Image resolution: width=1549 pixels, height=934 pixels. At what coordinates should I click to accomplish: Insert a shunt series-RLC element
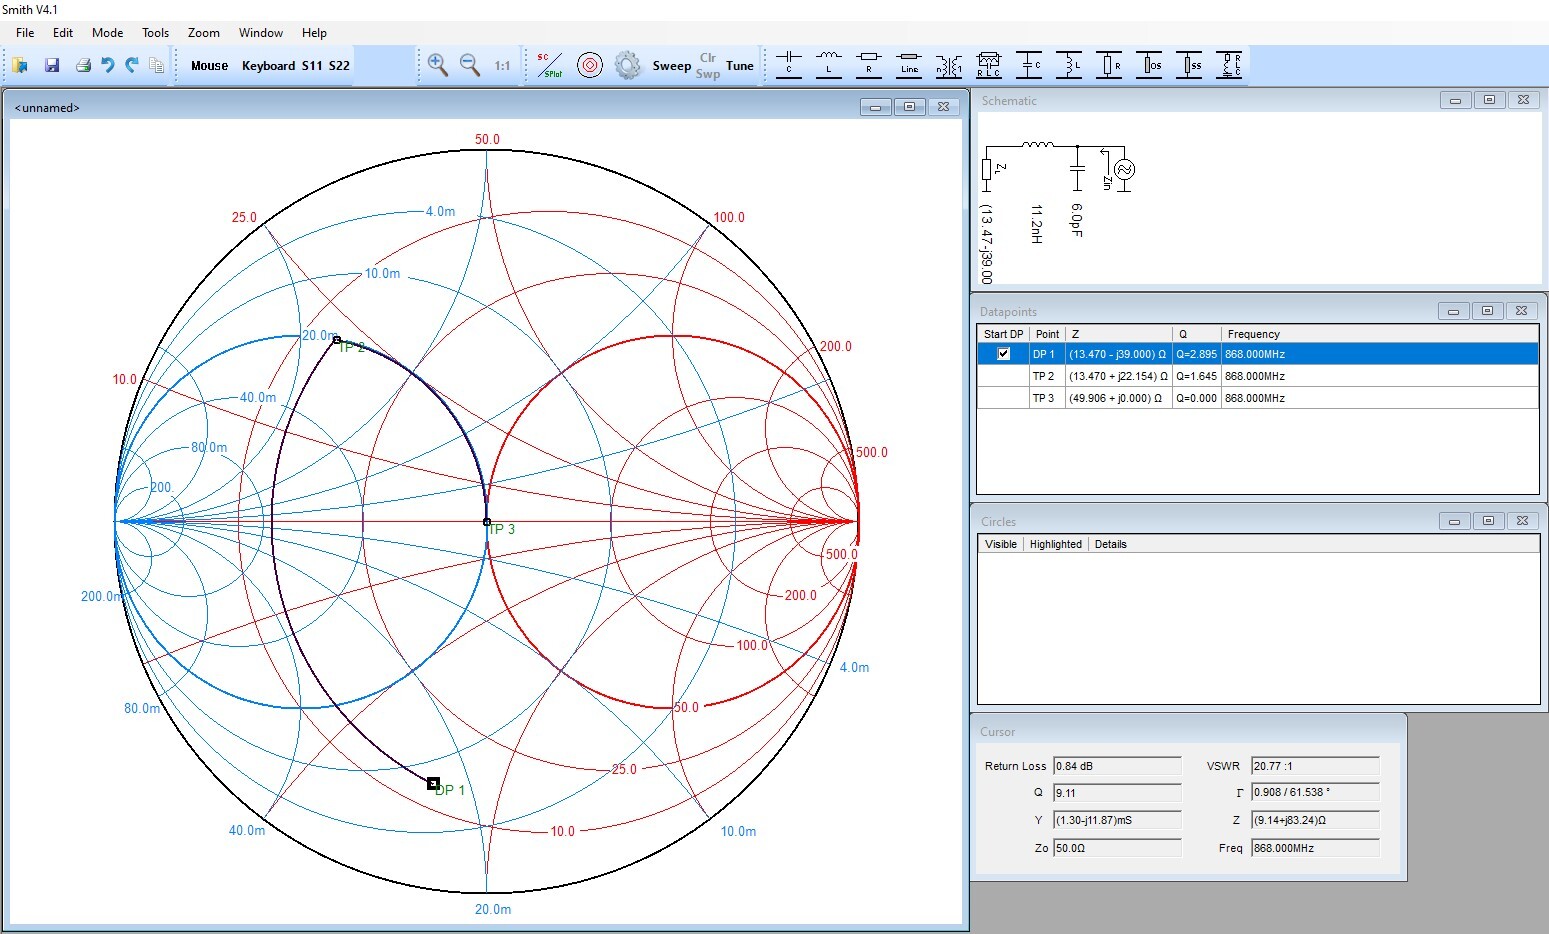pos(1229,65)
